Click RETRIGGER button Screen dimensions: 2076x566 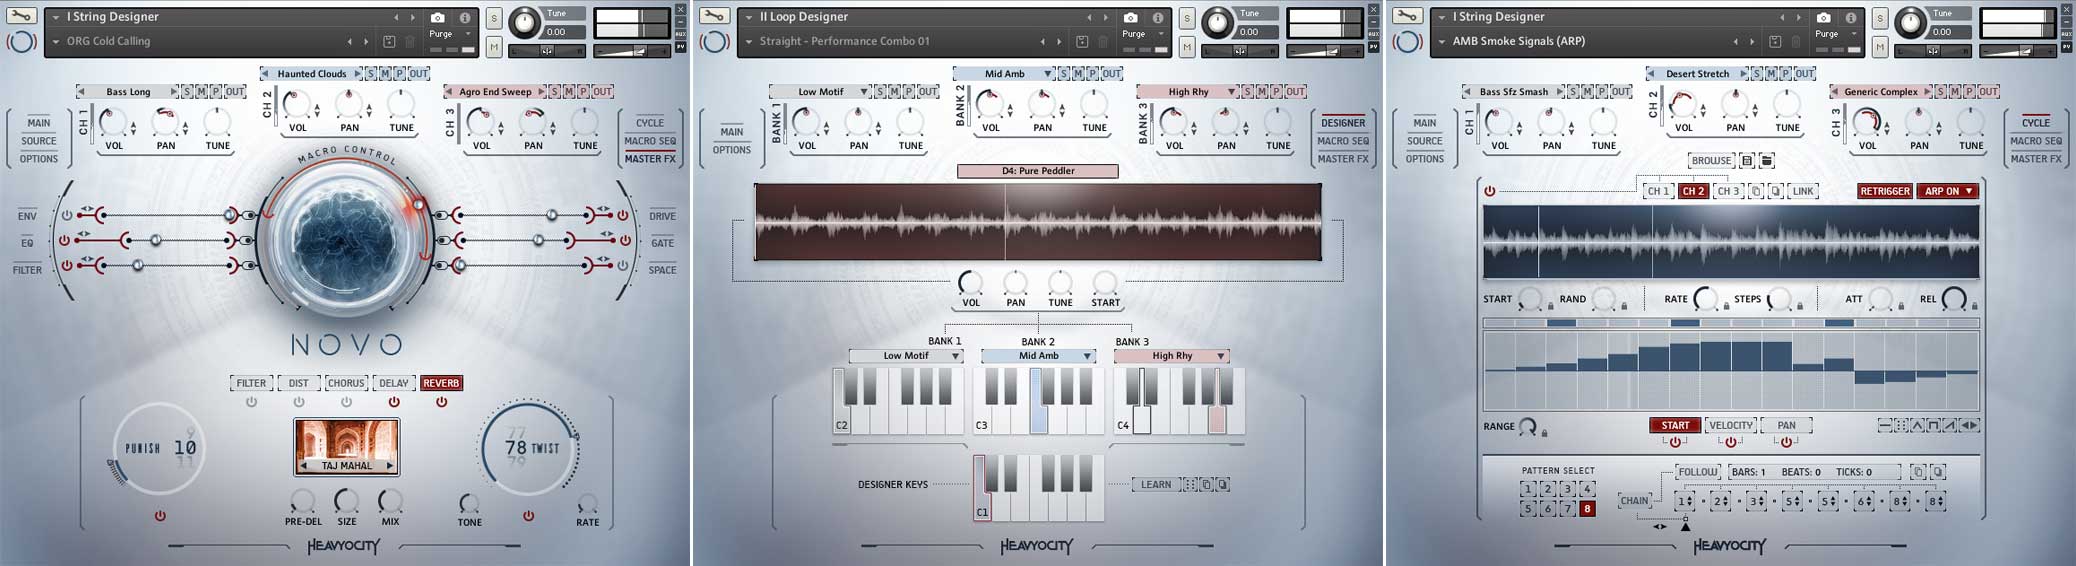[1885, 191]
